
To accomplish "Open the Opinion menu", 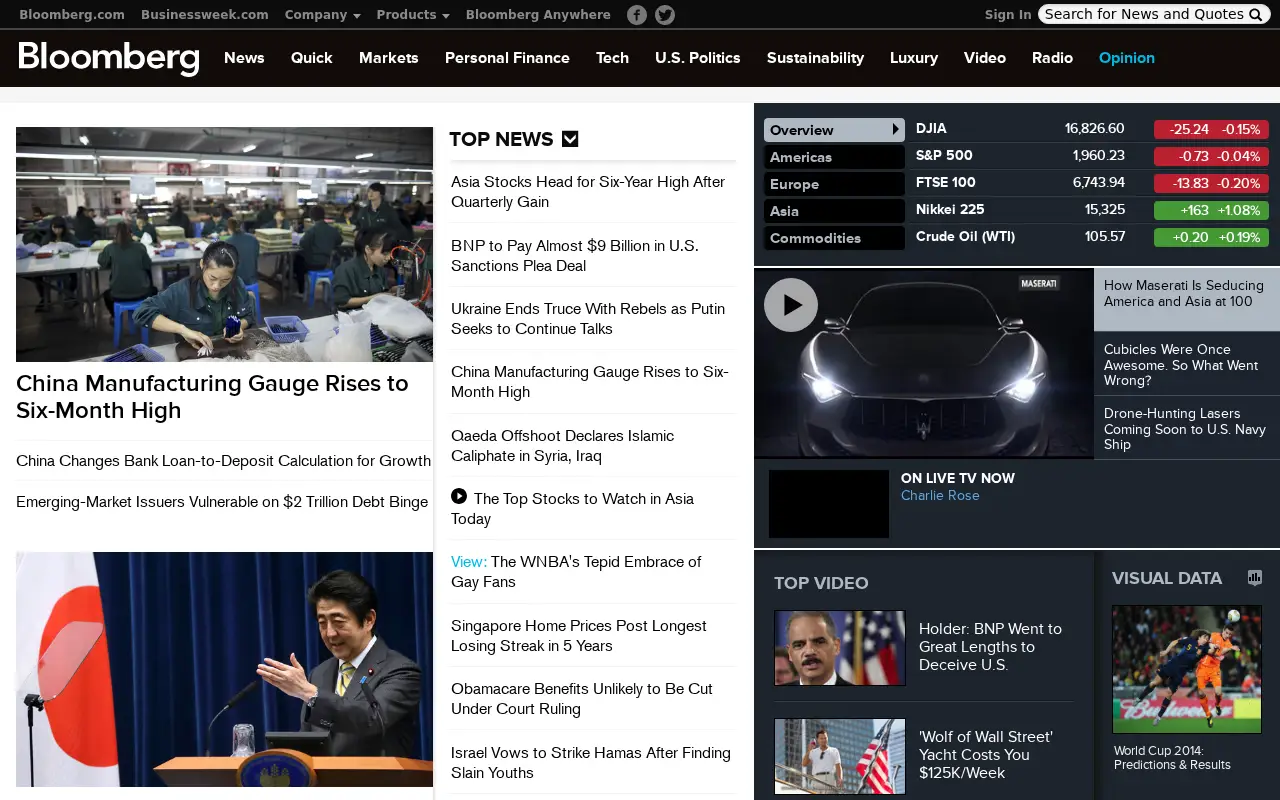I will point(1126,58).
